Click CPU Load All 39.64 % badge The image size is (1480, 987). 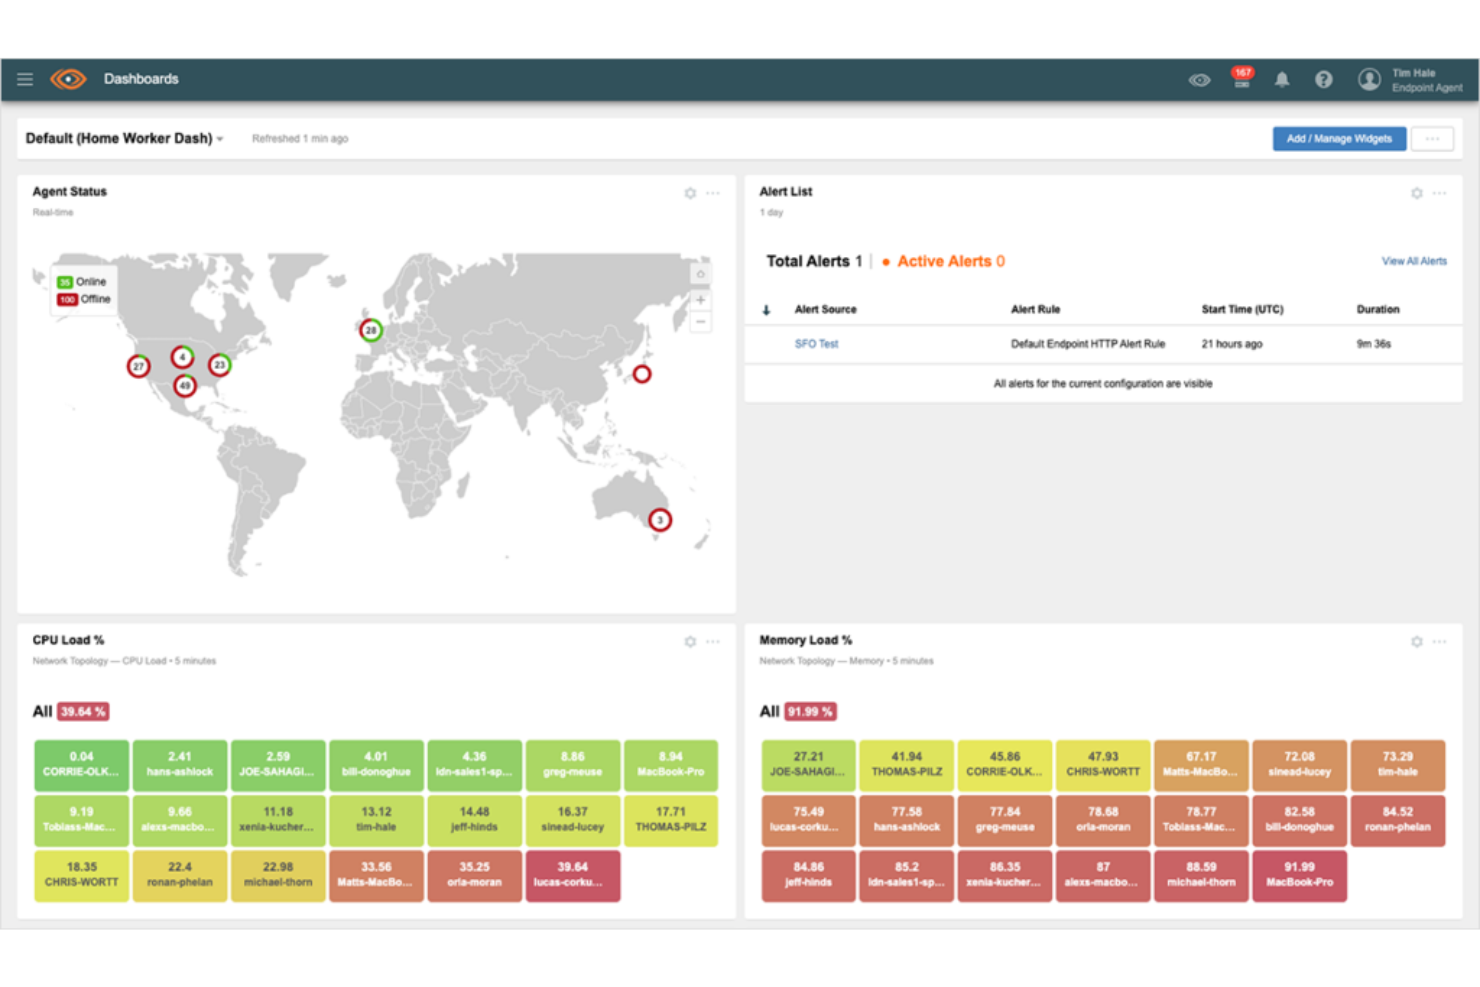coord(83,712)
